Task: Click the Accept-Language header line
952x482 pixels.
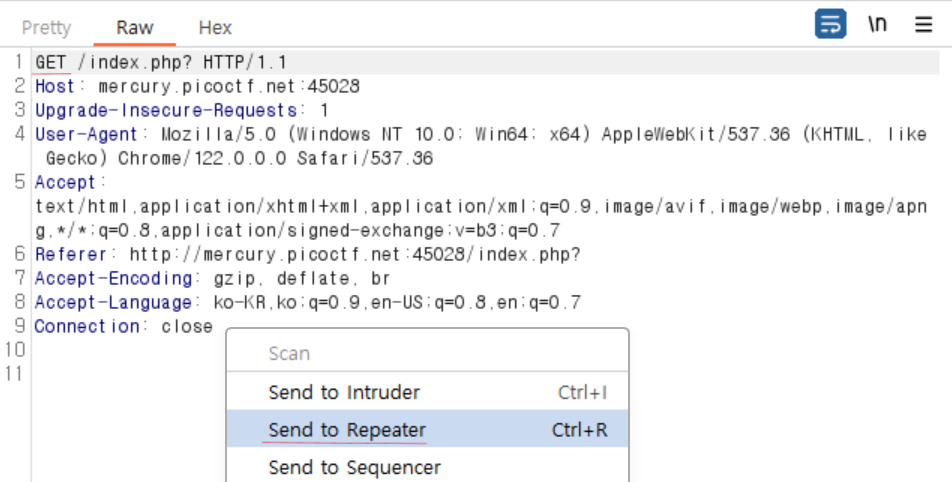Action: [308, 302]
